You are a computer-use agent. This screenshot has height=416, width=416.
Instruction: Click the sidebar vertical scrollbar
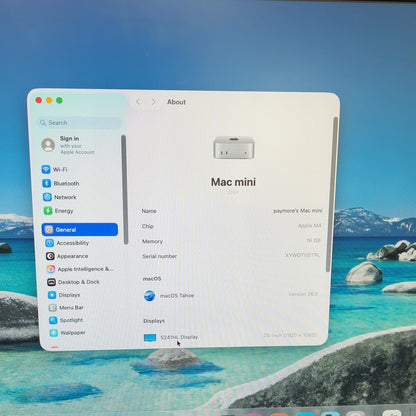coord(125,190)
